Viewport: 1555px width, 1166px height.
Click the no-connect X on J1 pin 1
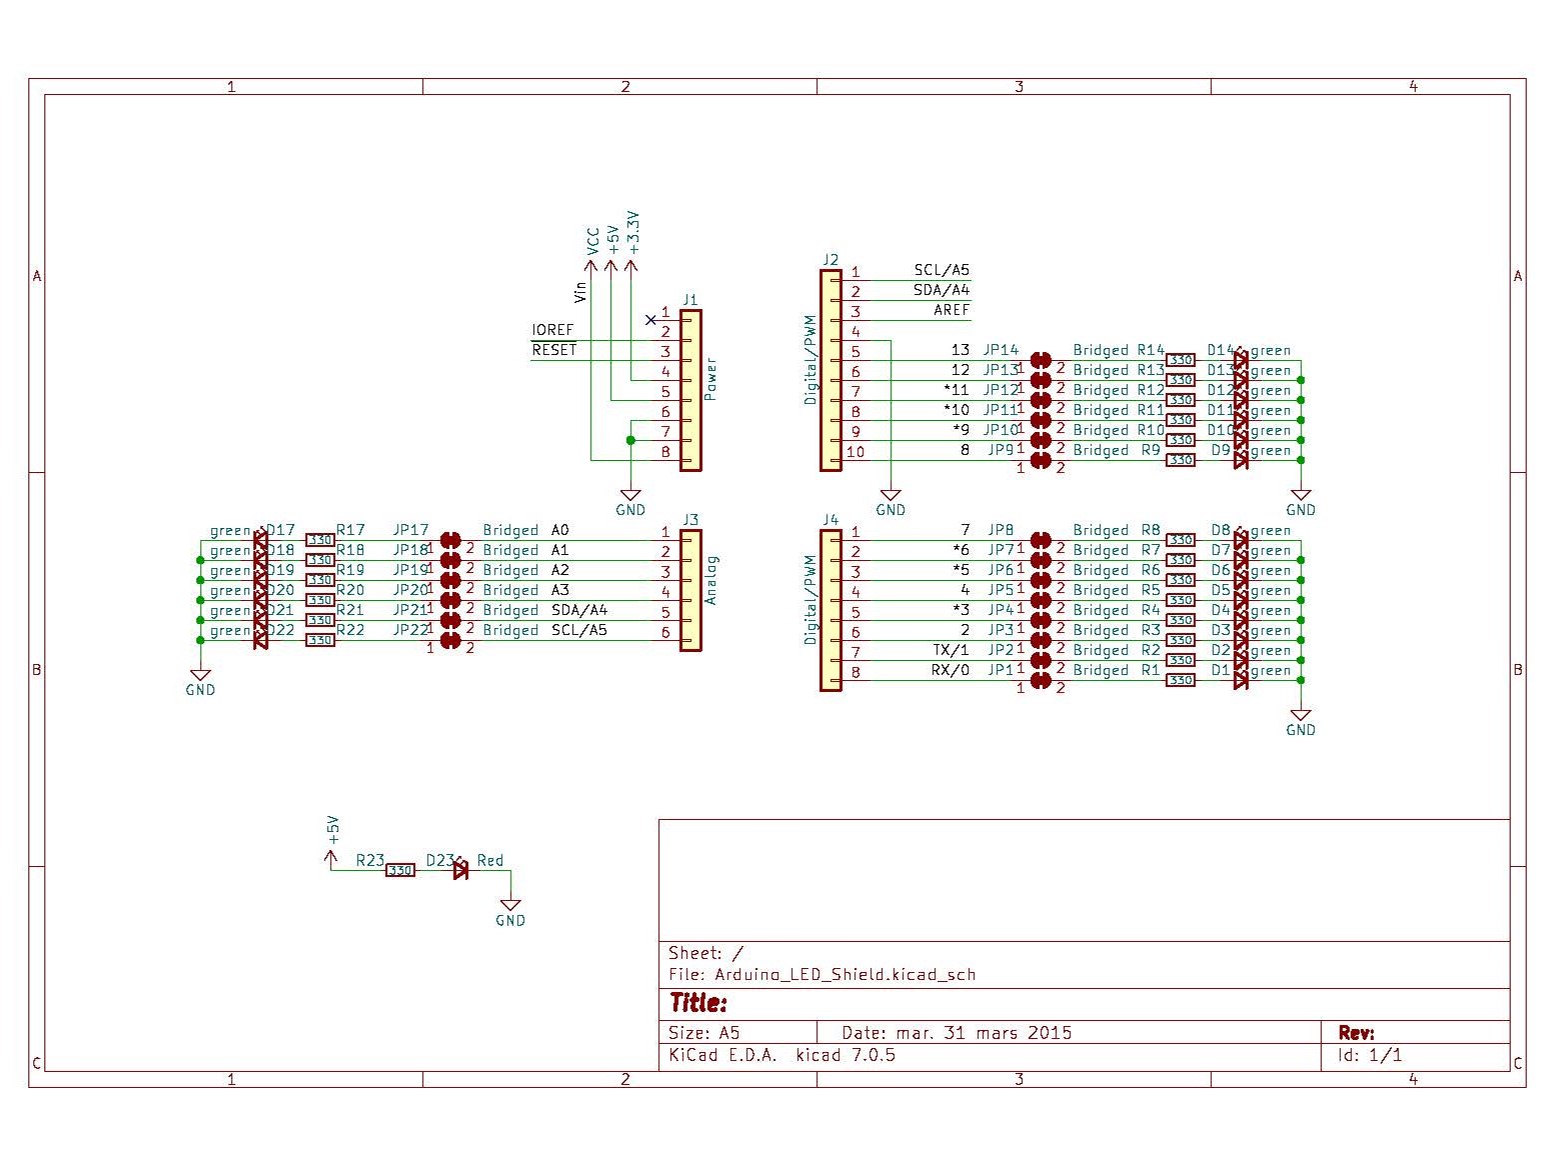[x=651, y=320]
